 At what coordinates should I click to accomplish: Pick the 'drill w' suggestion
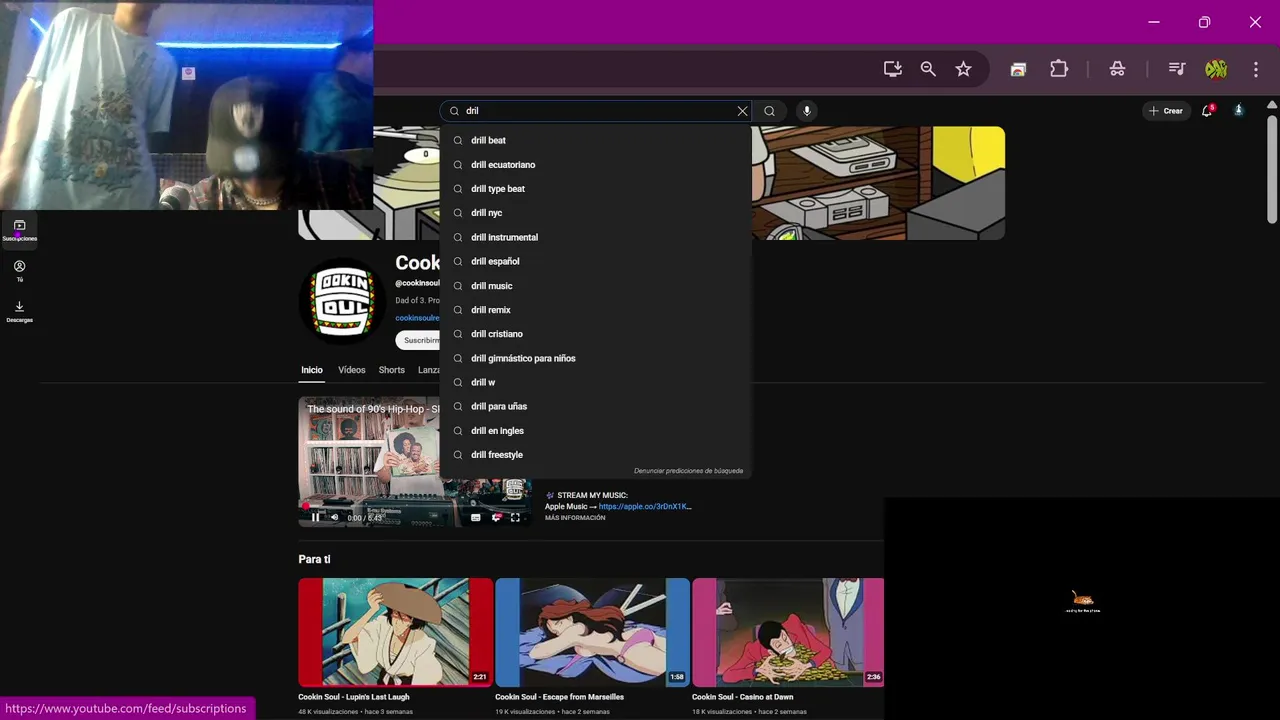tap(595, 382)
